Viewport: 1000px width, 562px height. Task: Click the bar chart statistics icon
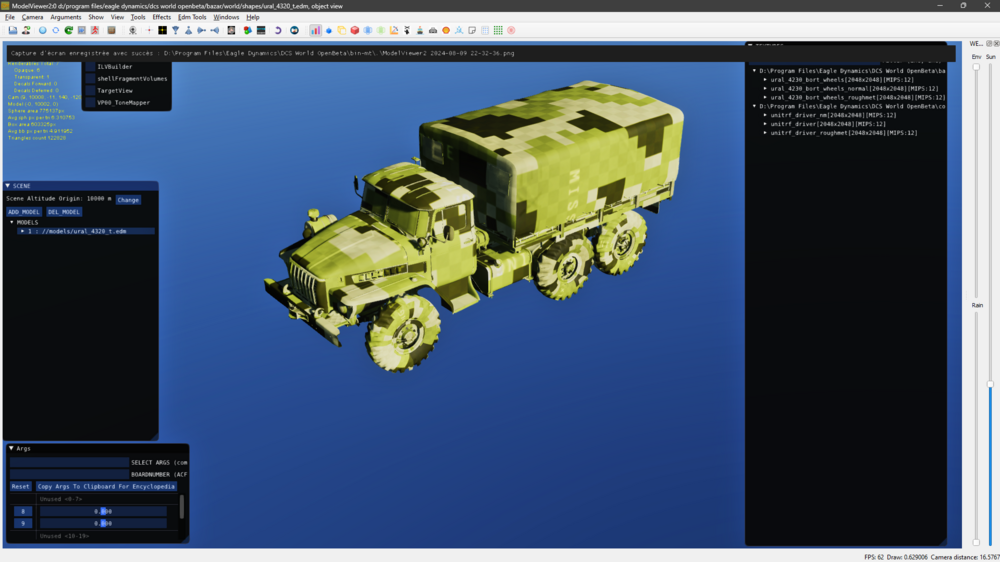(x=316, y=30)
